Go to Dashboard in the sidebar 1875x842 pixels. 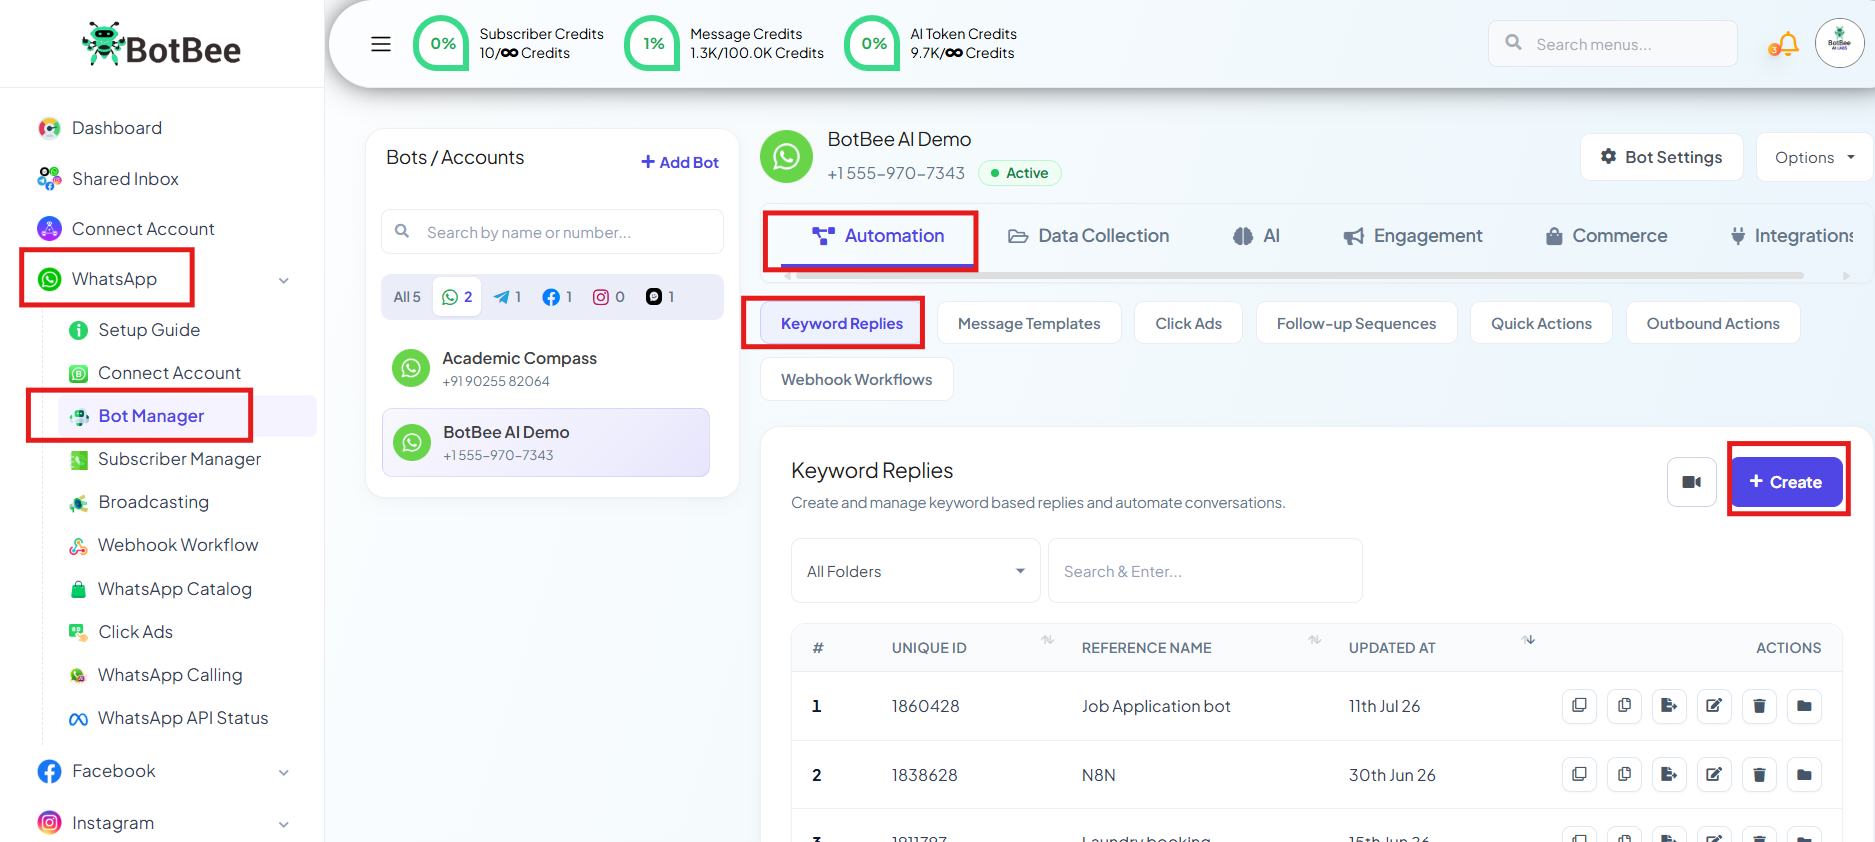[116, 128]
